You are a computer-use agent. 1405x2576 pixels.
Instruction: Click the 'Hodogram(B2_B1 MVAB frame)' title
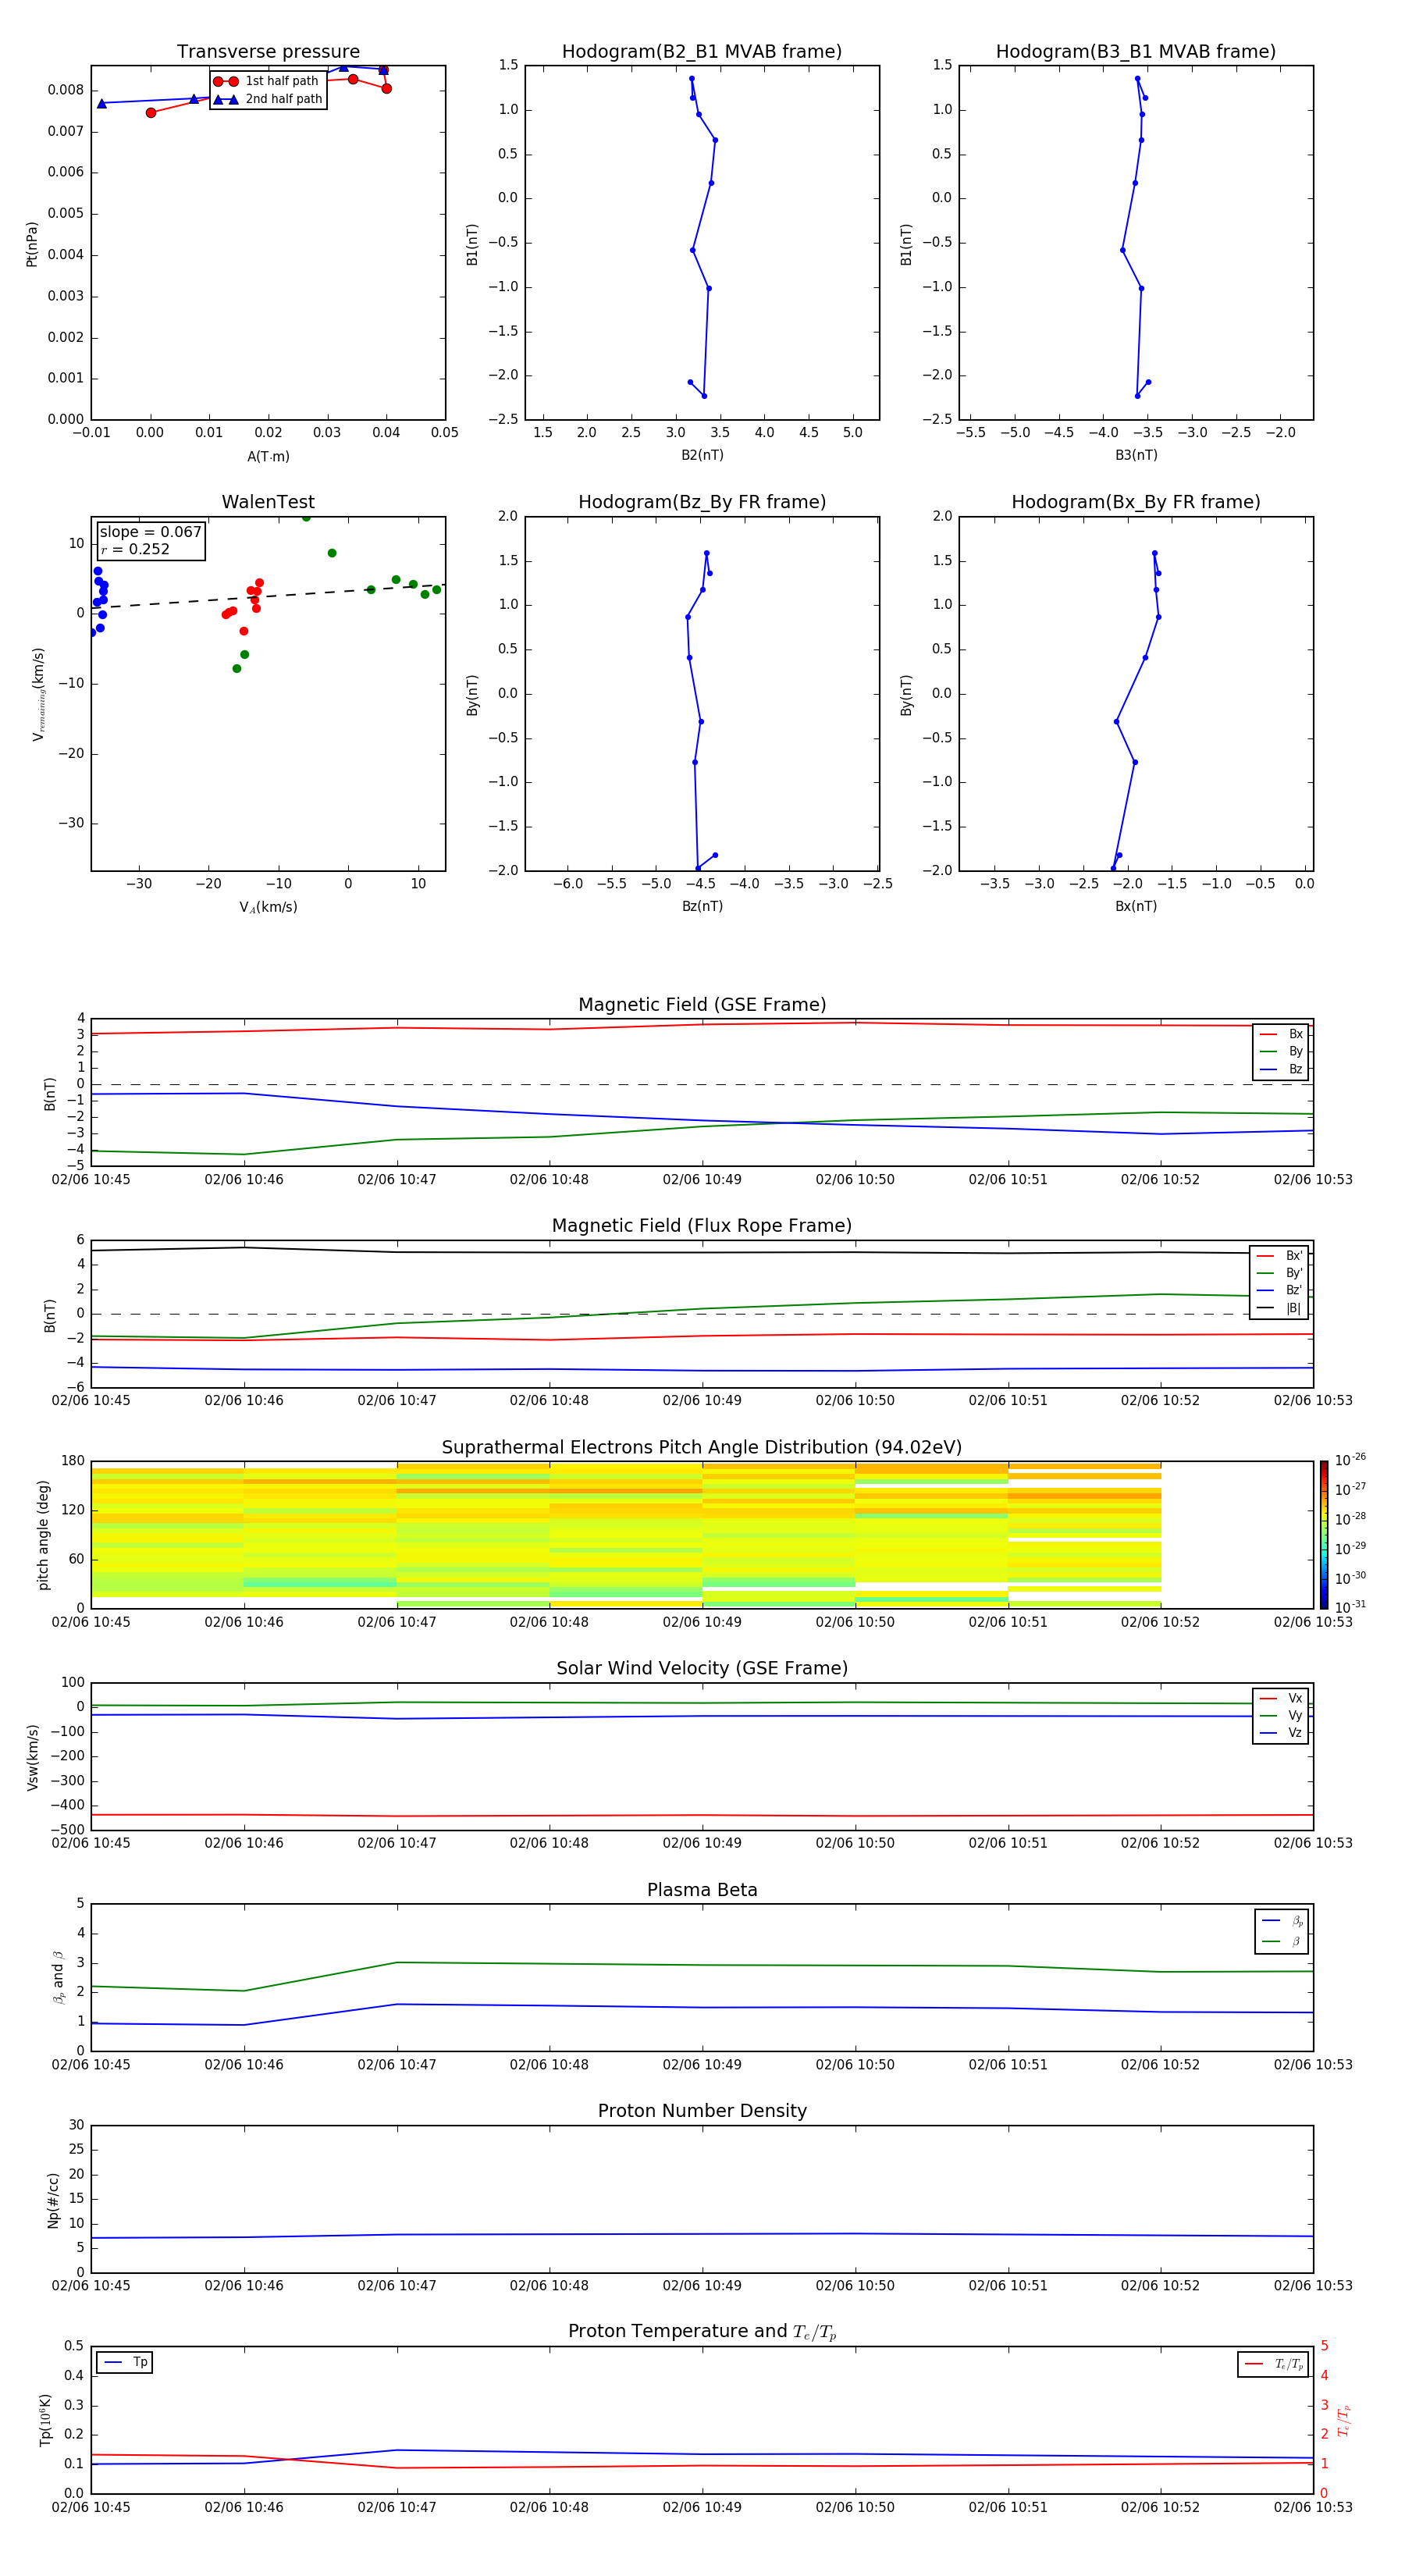pyautogui.click(x=702, y=52)
